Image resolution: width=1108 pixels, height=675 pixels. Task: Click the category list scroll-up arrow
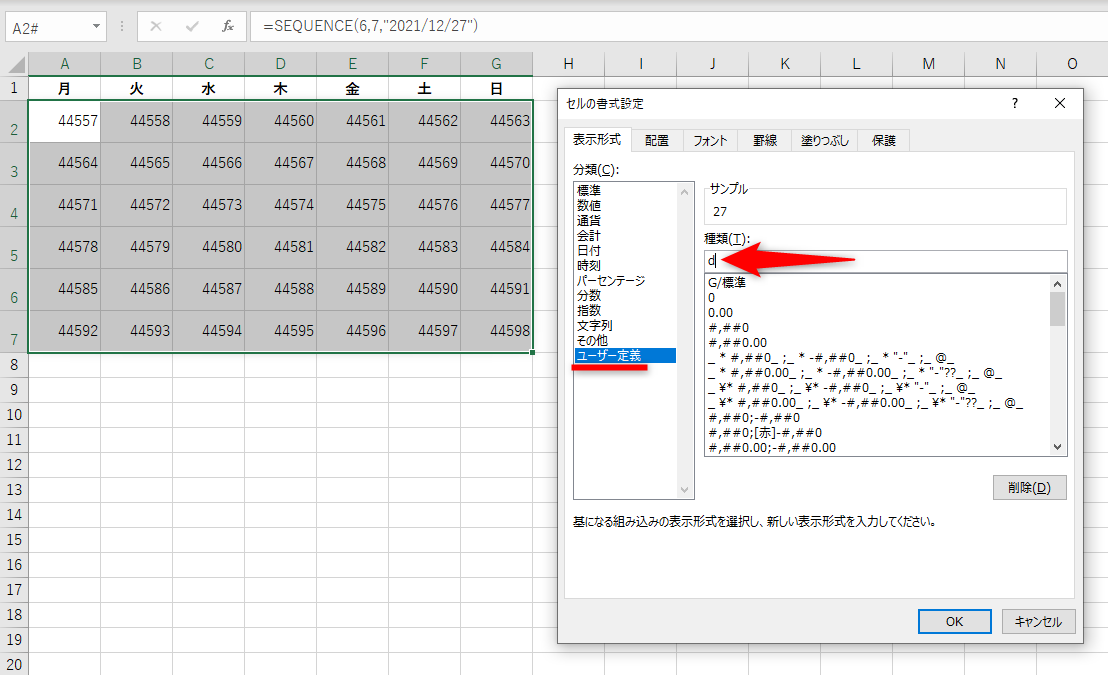(684, 192)
